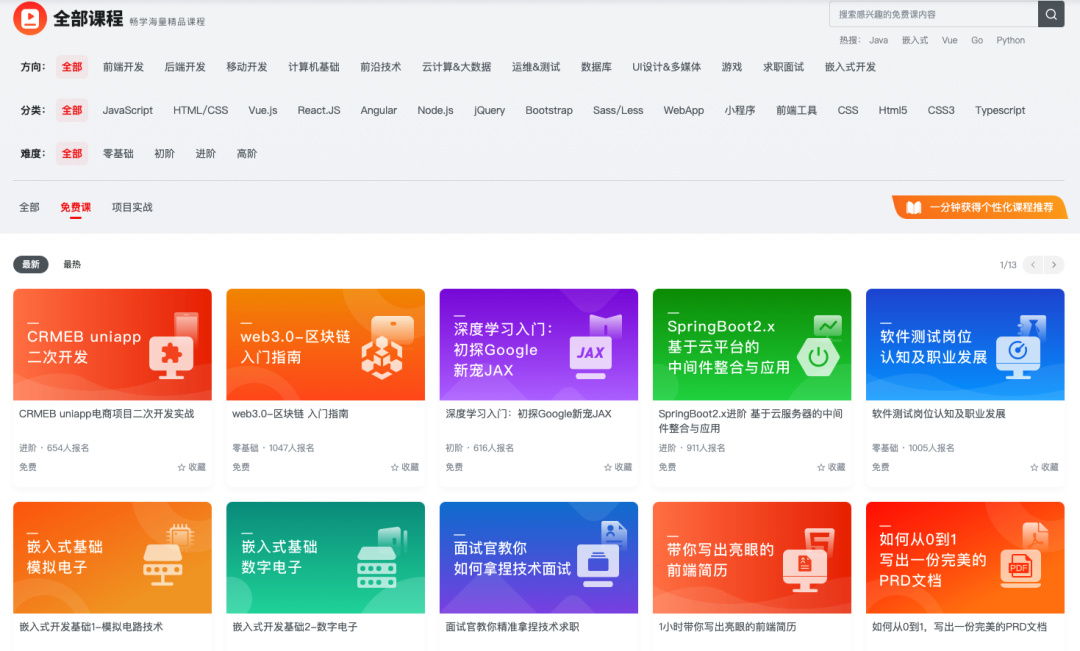Open web3.0-区块链 入门指南 course thumbnail
The height and width of the screenshot is (651, 1080).
pos(325,344)
